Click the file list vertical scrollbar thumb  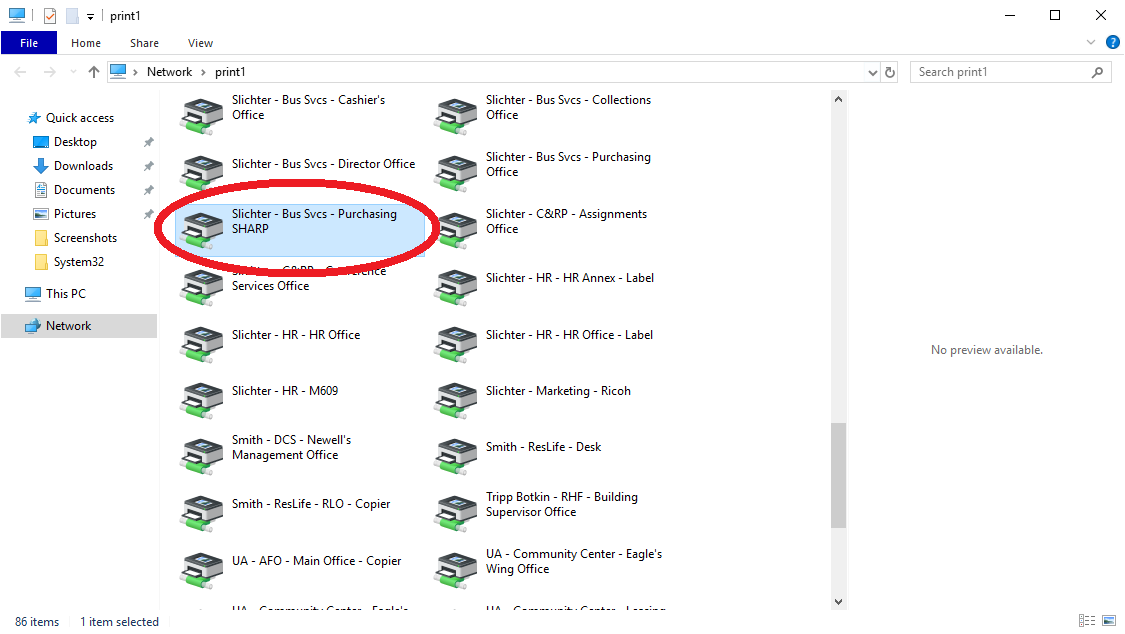pyautogui.click(x=838, y=476)
